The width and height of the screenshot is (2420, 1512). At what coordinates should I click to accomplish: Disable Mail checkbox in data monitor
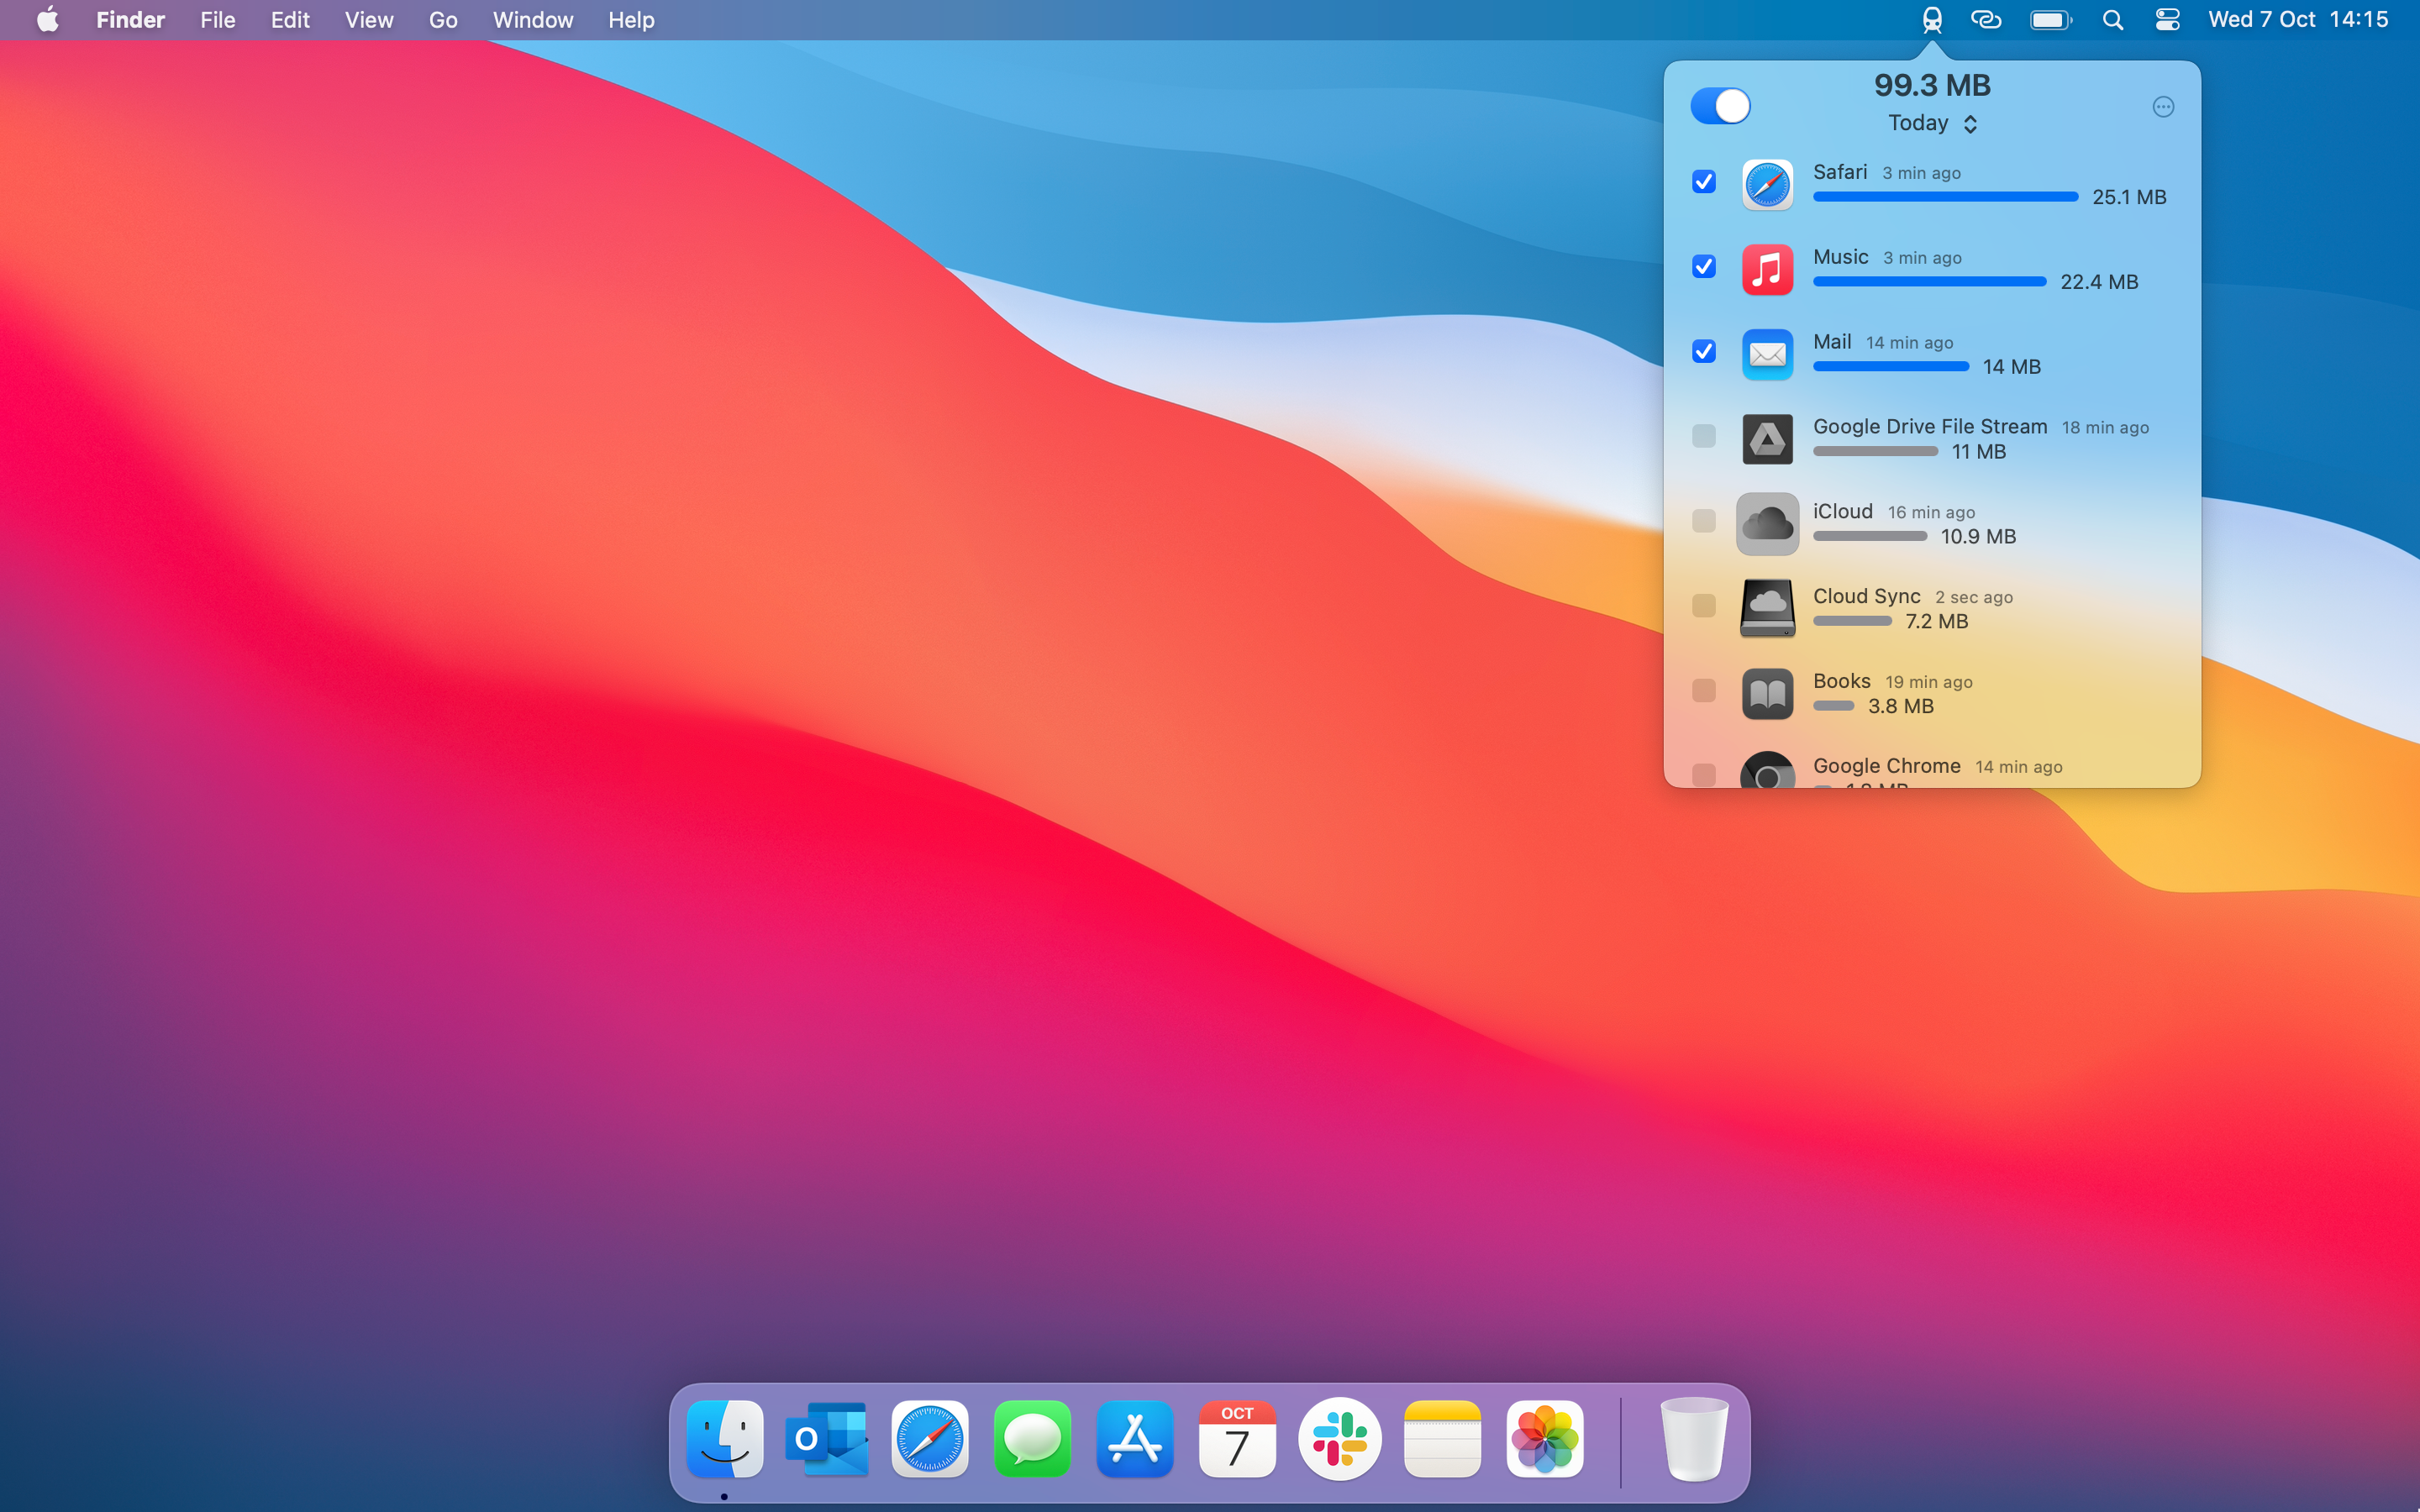1704,350
